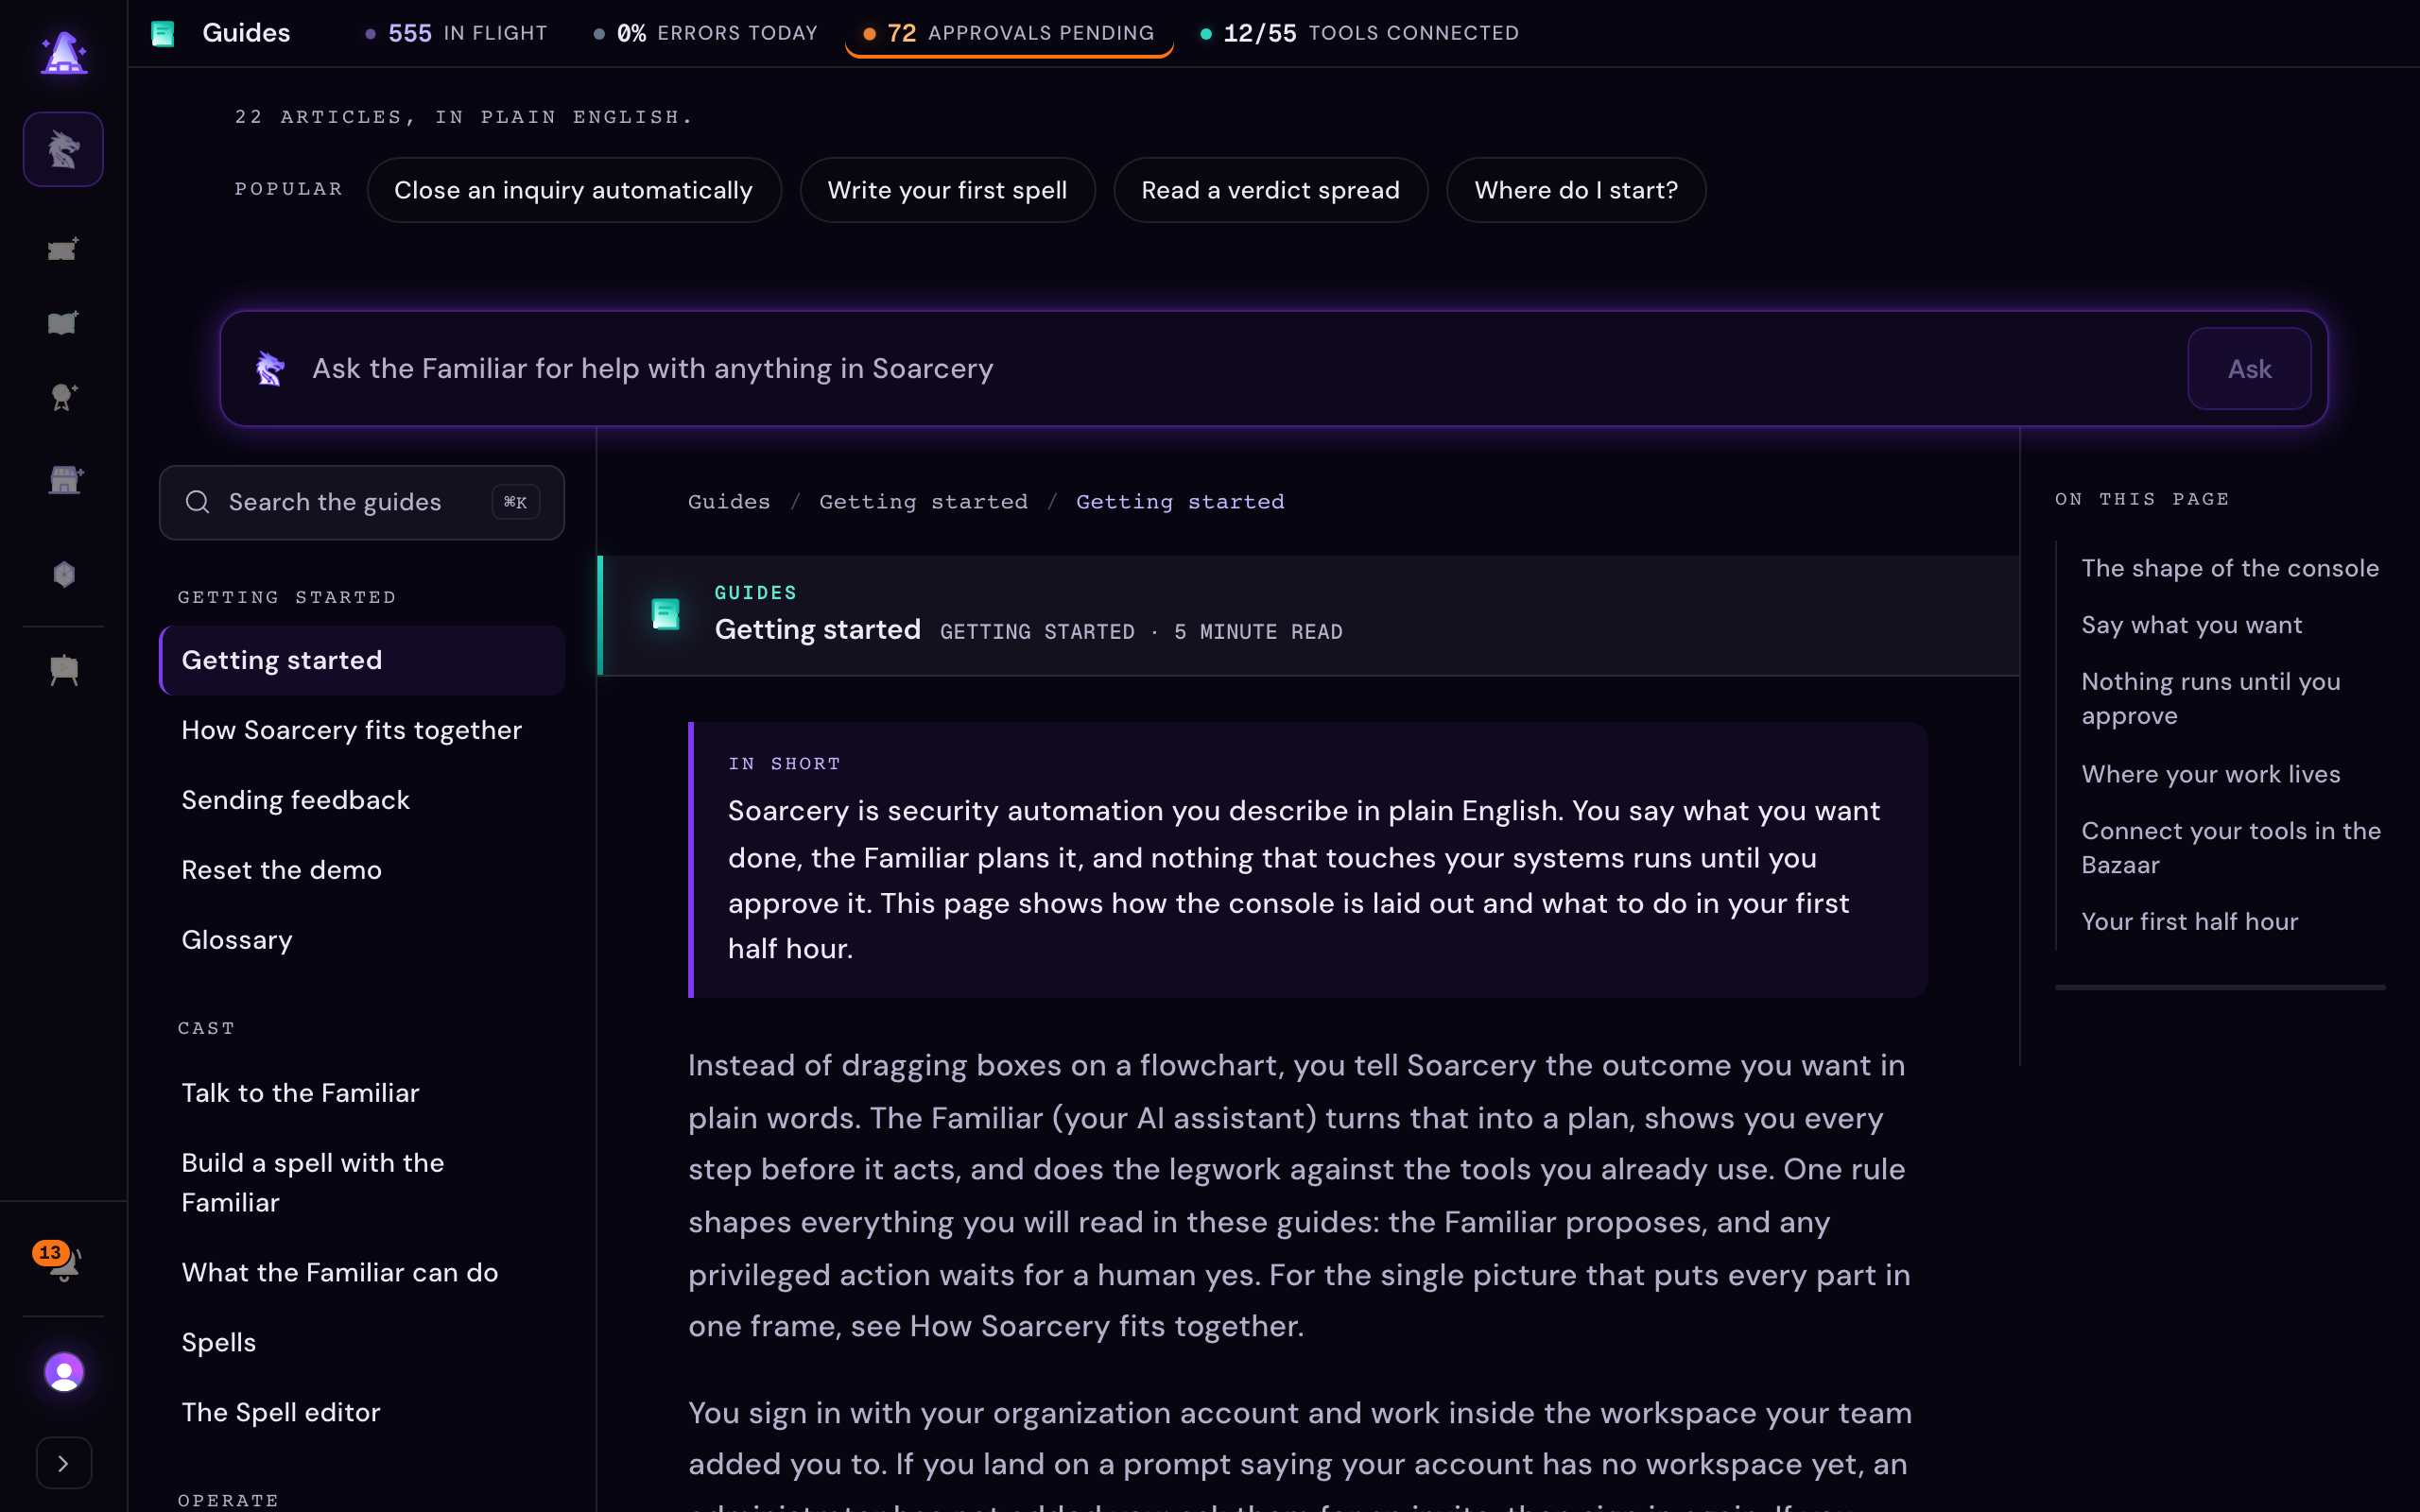Viewport: 2420px width, 1512px height.
Task: Click the GETTING STARTED nav section heading
Action: pyautogui.click(x=287, y=597)
